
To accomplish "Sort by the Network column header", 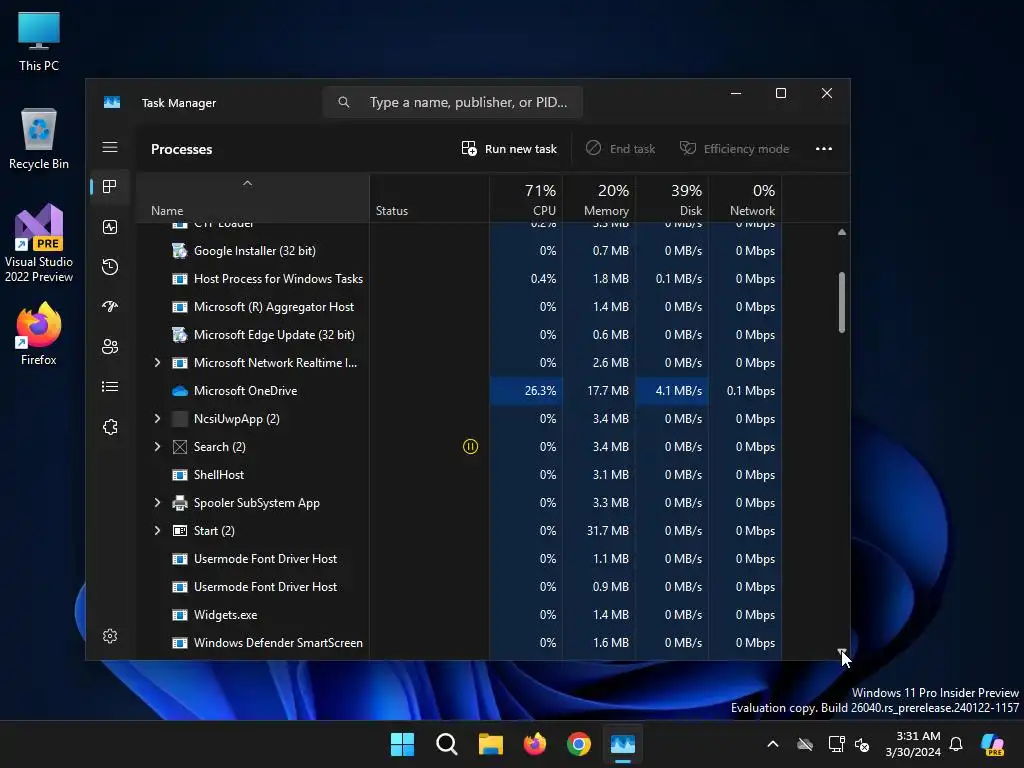I will [745, 199].
